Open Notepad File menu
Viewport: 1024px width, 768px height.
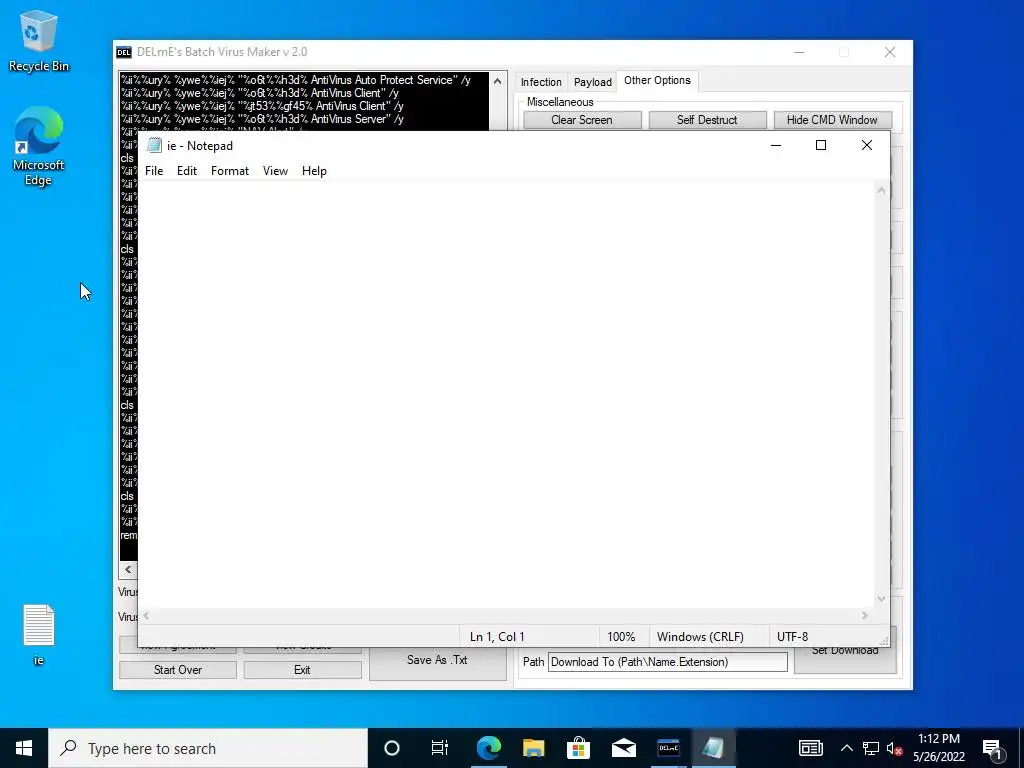(154, 171)
